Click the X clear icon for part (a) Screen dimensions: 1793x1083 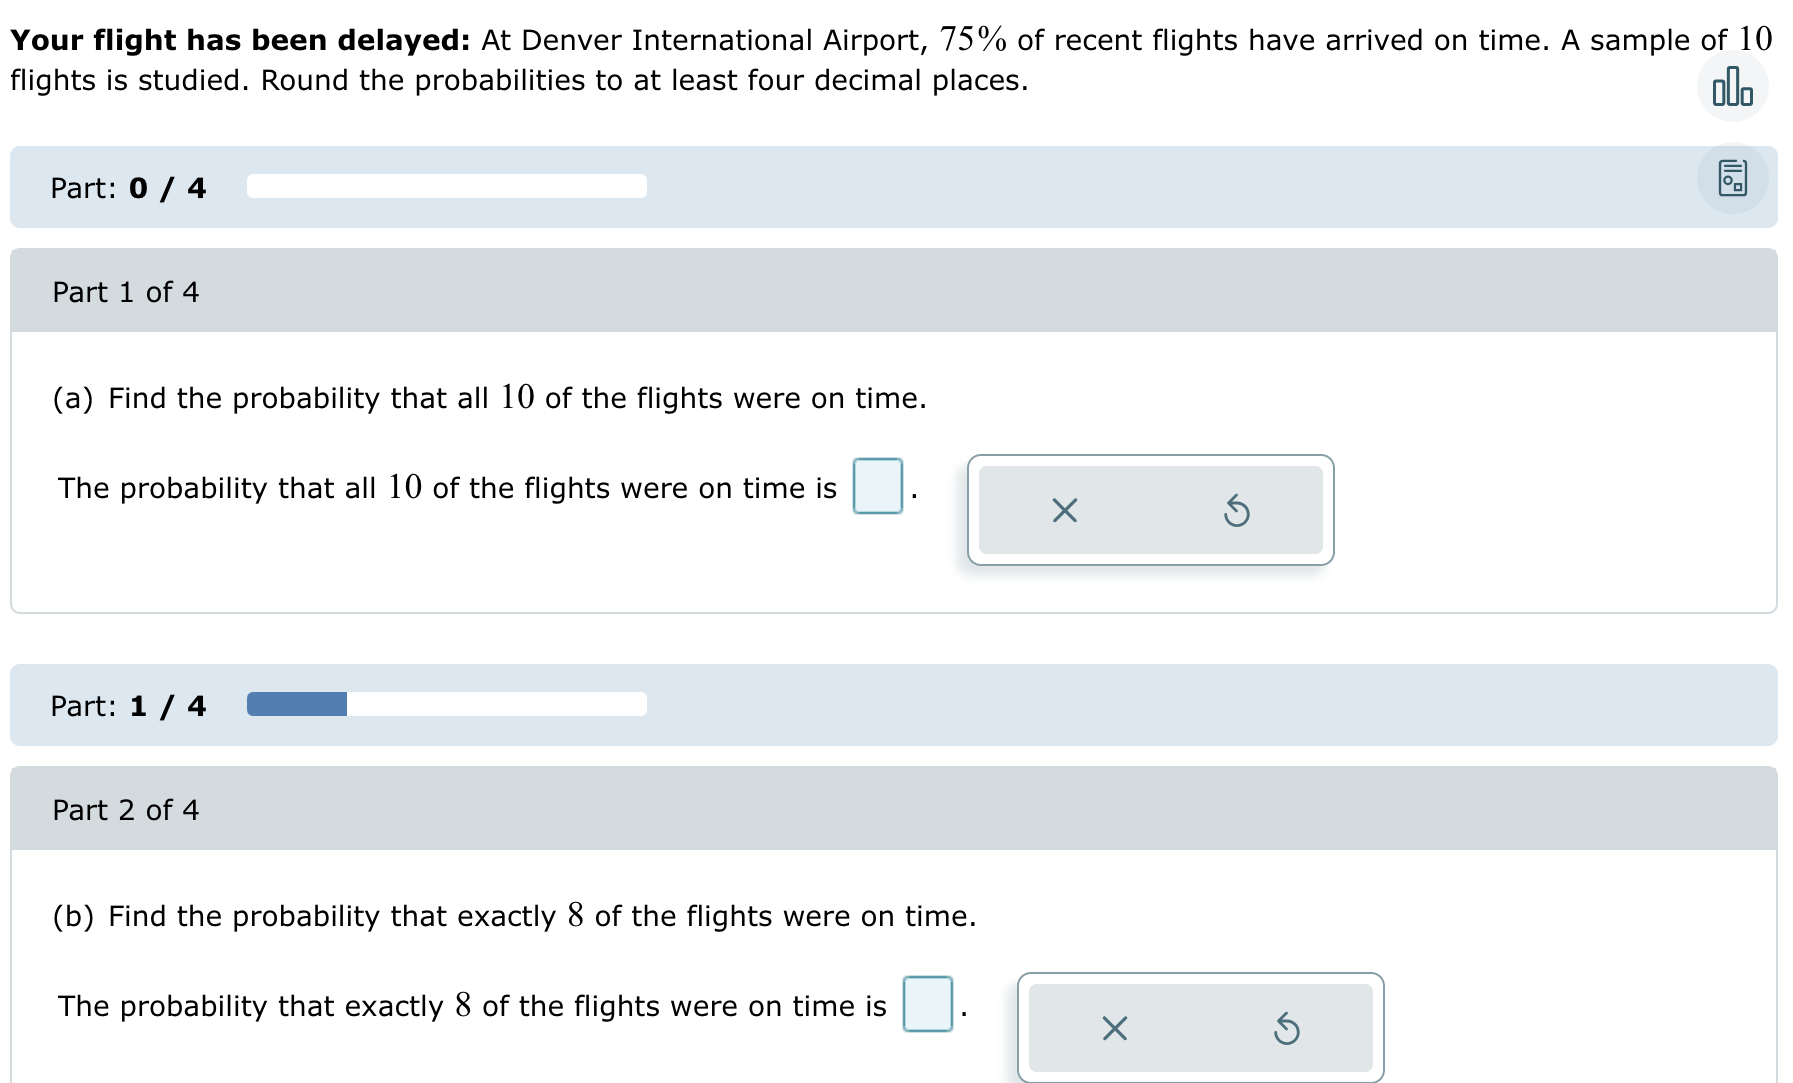click(x=1064, y=511)
